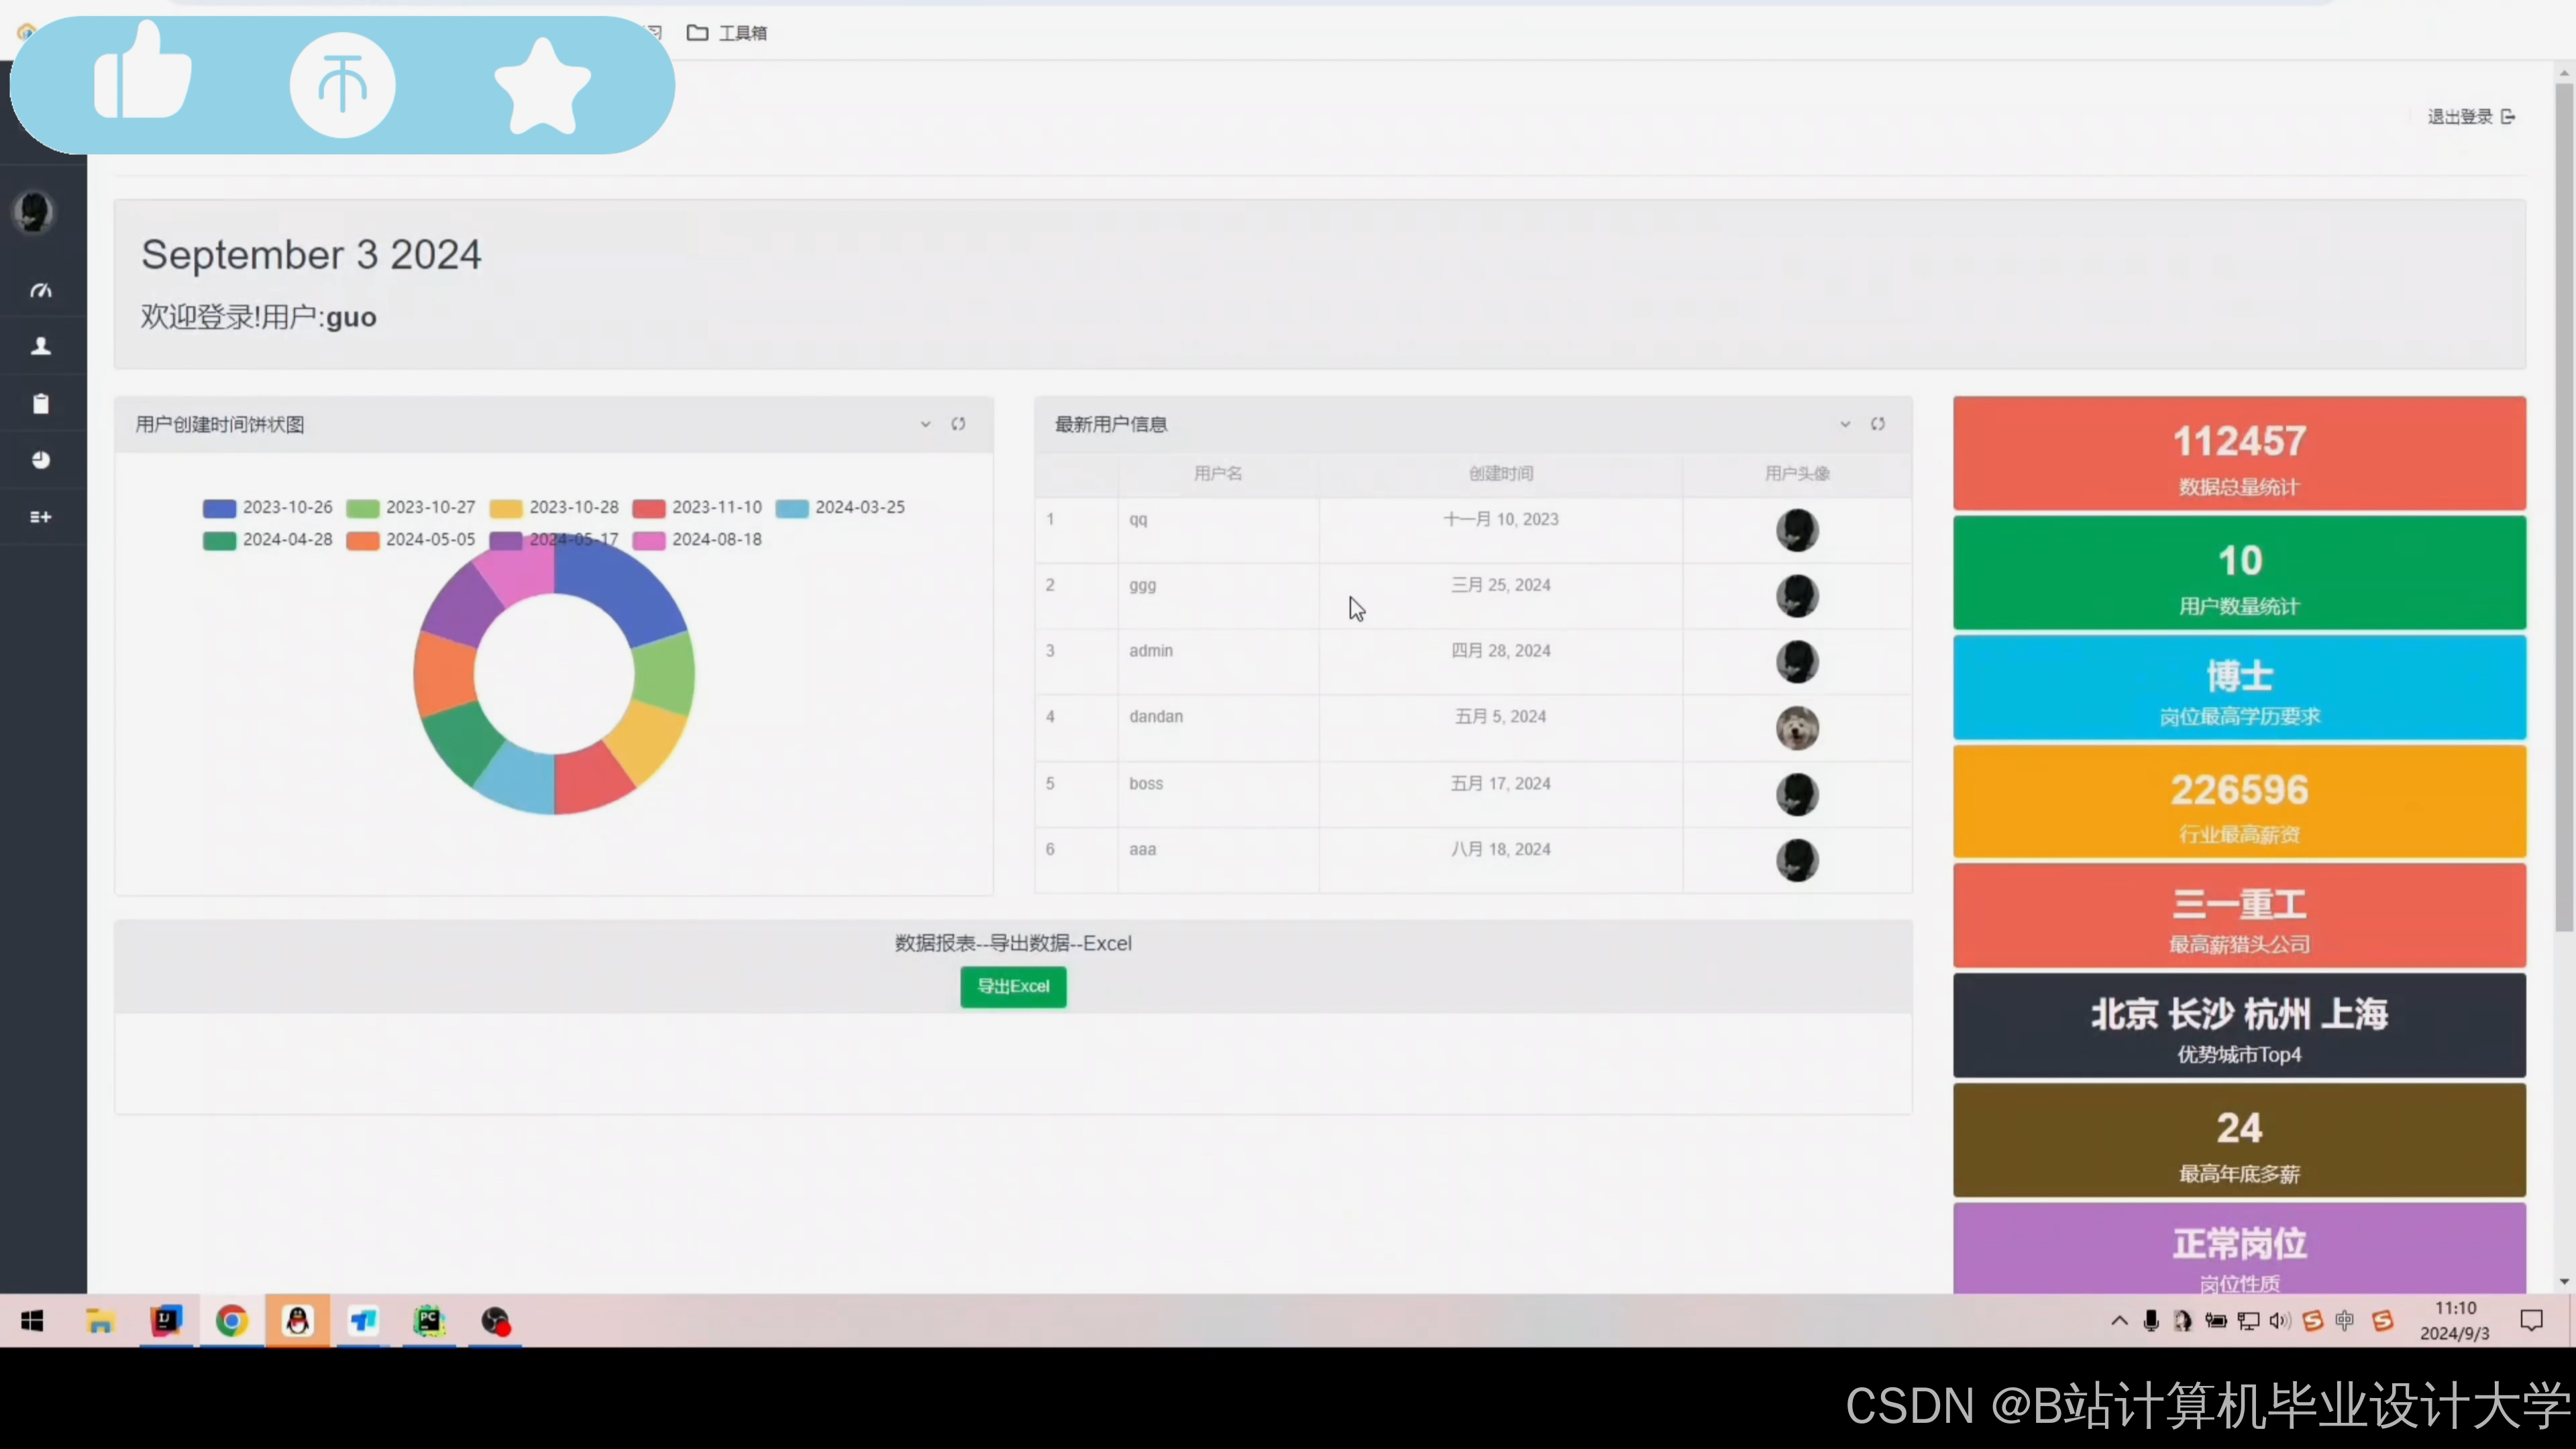The image size is (2576, 1449).
Task: Expand the system tray hidden icons
Action: point(2119,1321)
